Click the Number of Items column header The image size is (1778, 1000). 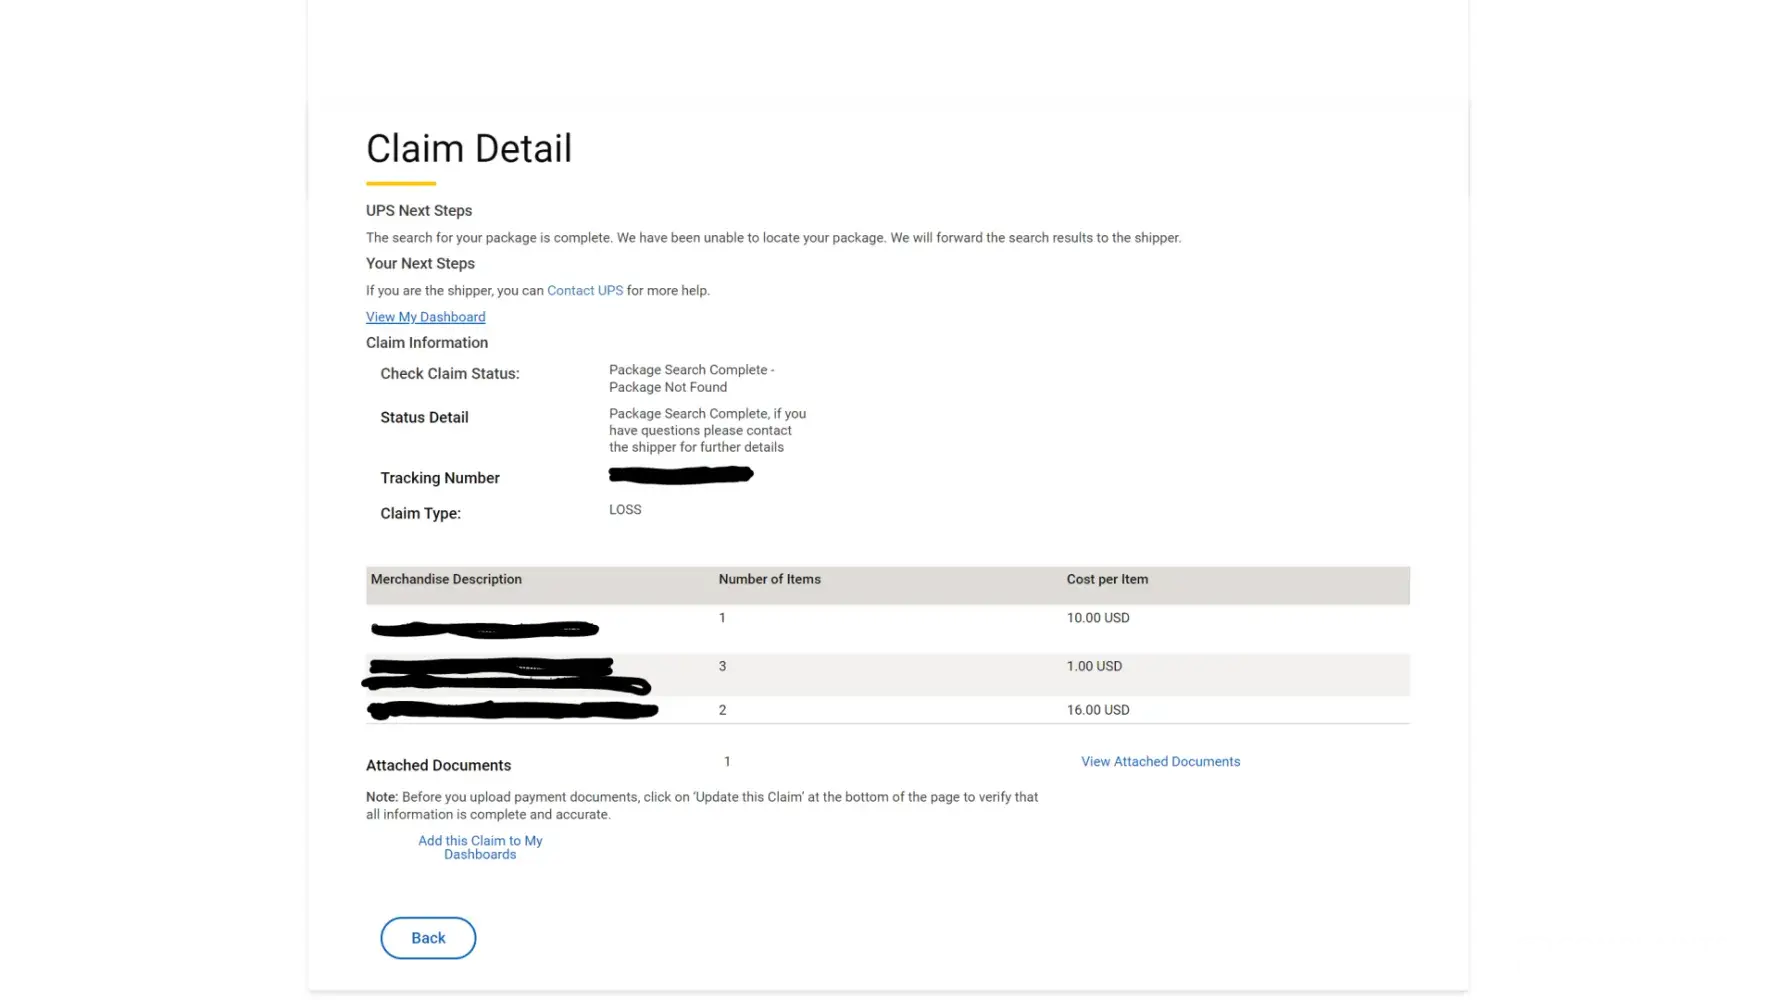pyautogui.click(x=769, y=580)
